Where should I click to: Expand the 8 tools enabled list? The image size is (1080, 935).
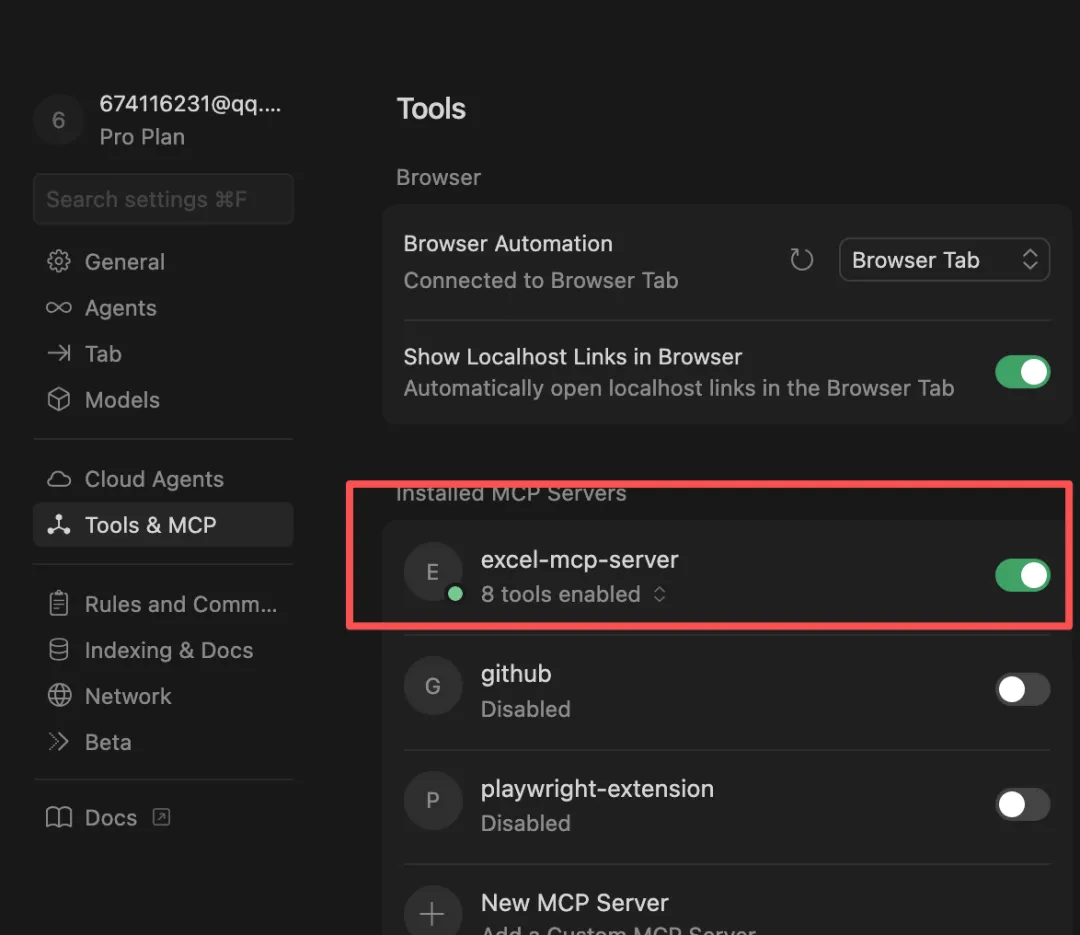click(x=573, y=595)
